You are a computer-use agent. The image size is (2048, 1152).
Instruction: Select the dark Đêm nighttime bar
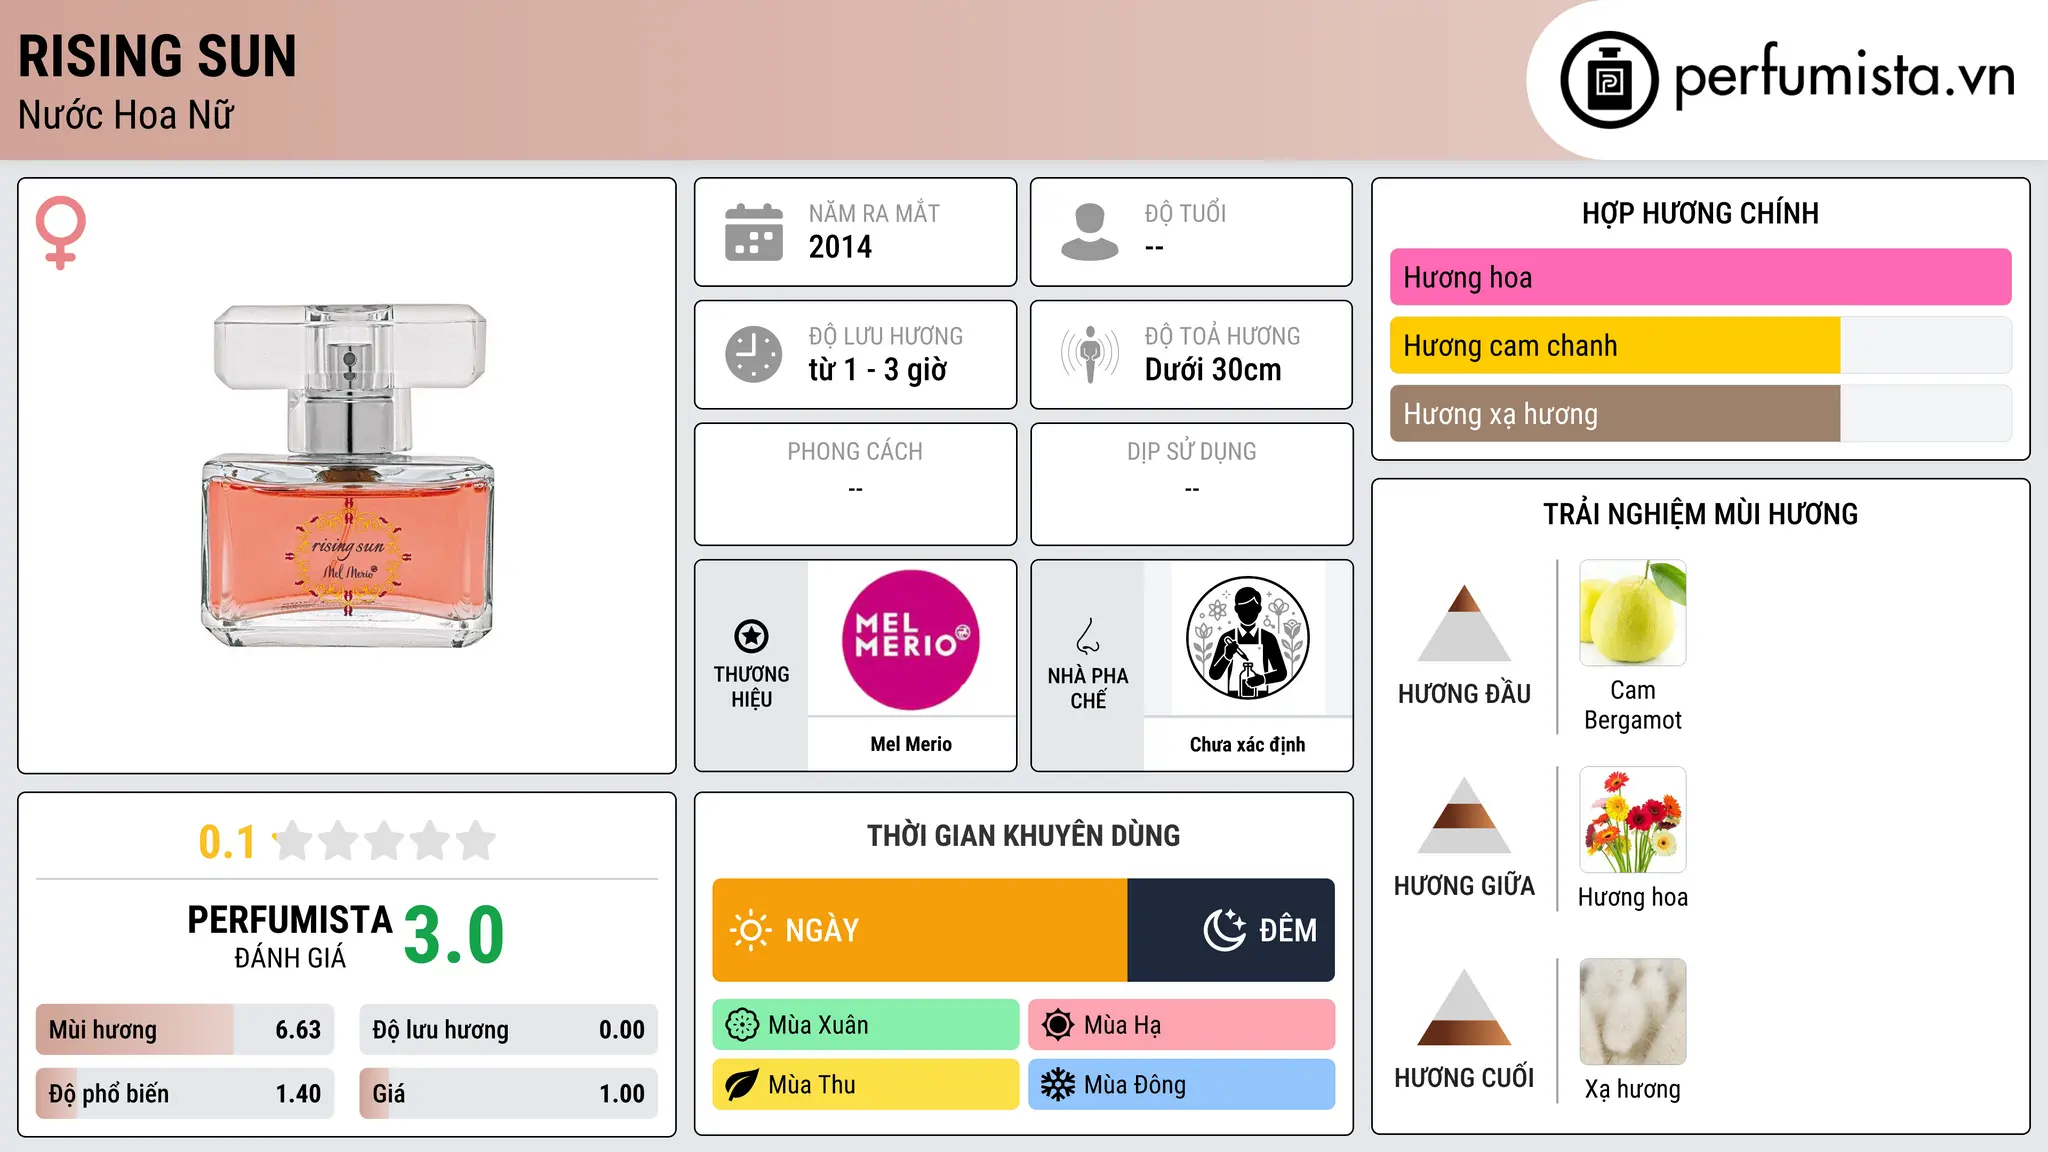pos(1231,930)
